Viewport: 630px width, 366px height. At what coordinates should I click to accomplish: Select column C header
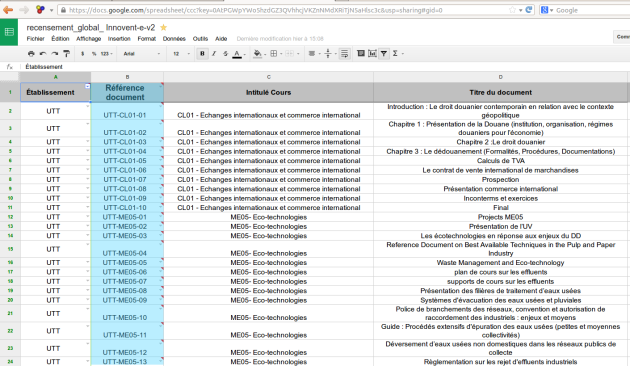[x=268, y=77]
